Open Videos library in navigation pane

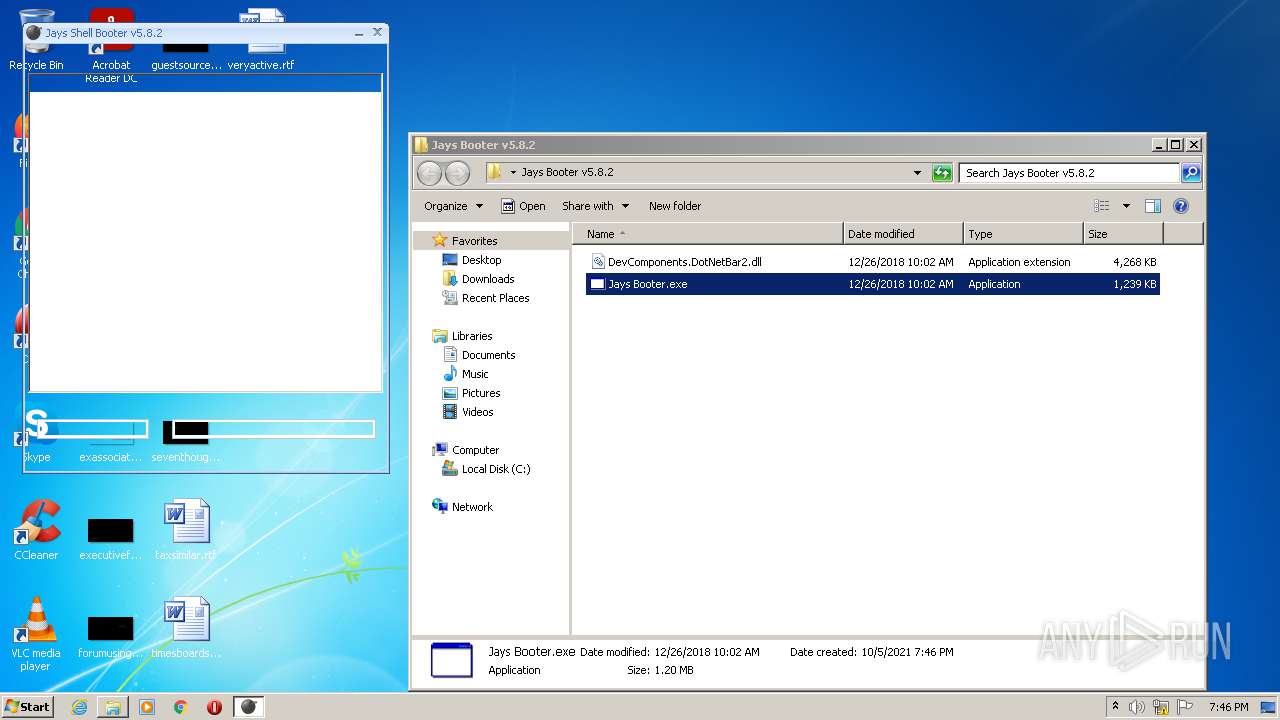click(x=477, y=412)
